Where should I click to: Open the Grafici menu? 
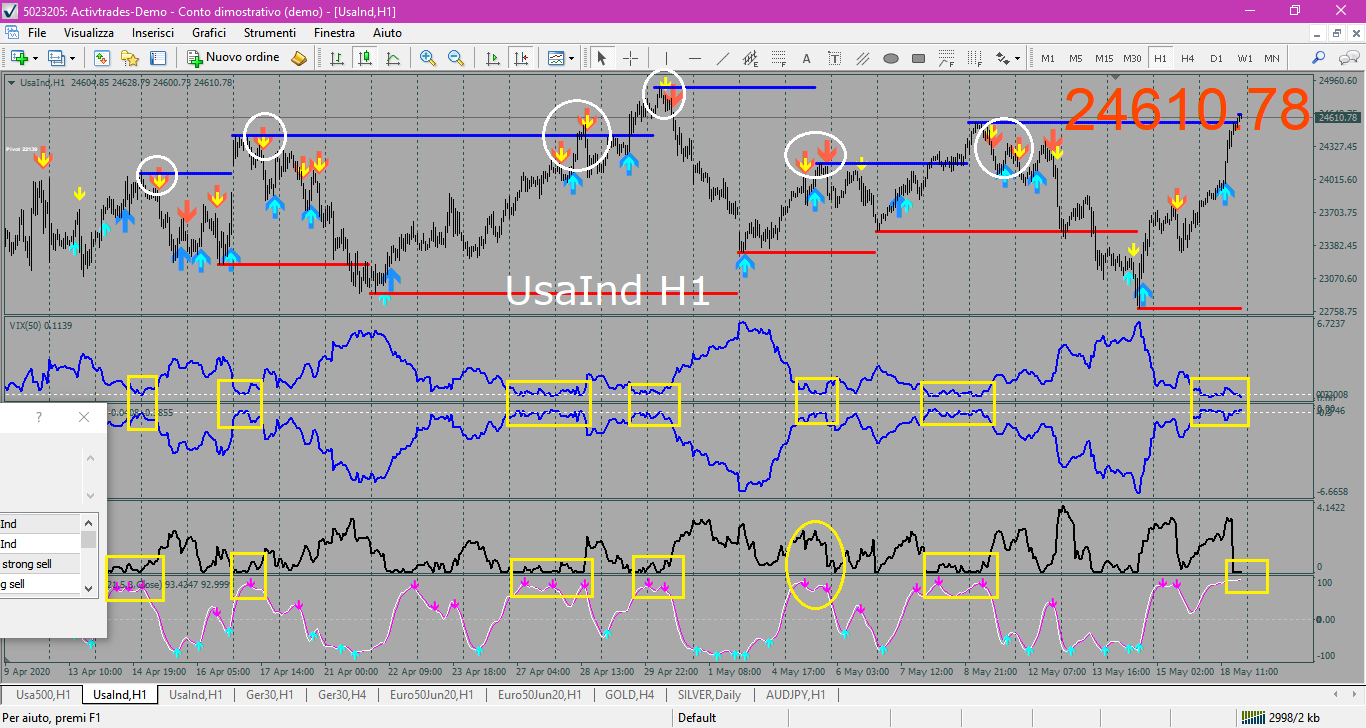[209, 33]
